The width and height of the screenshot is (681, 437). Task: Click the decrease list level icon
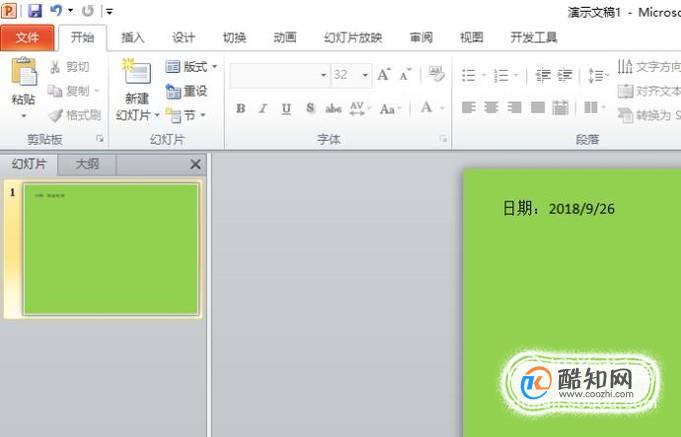point(542,75)
